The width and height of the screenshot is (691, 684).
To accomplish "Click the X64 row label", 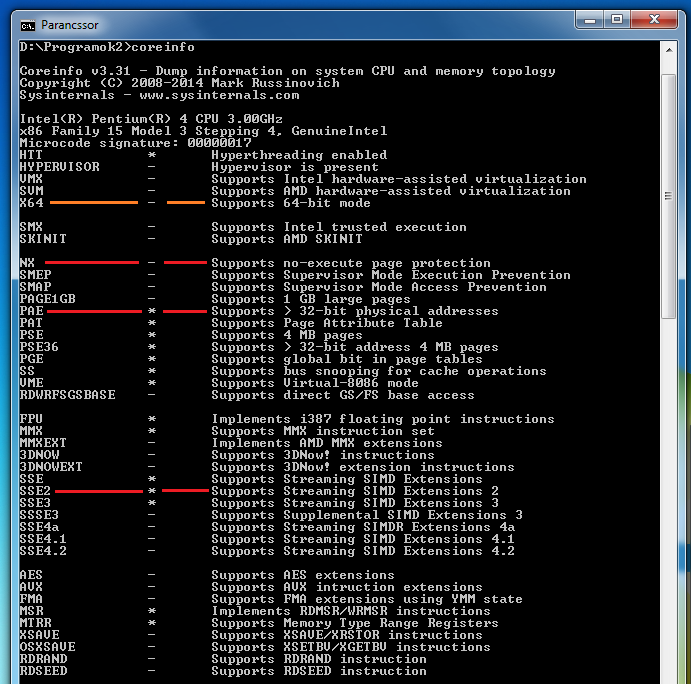I will (31, 203).
